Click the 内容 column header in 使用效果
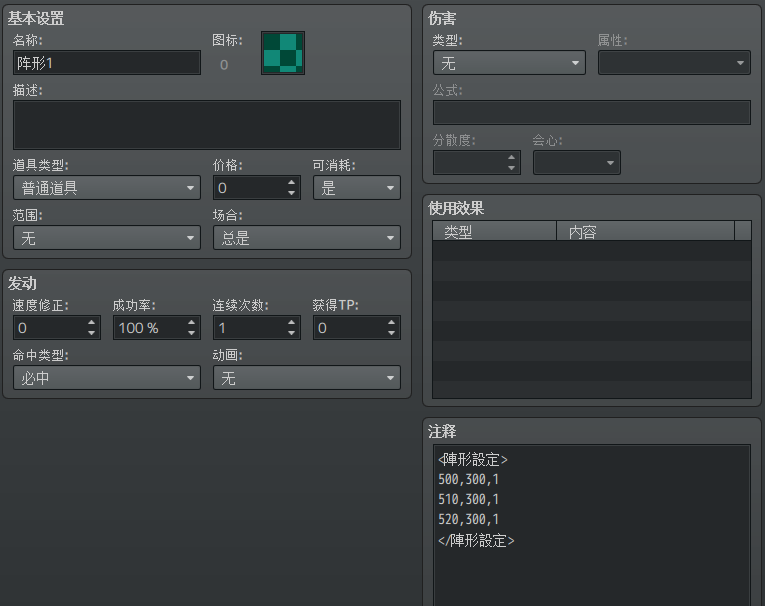The height and width of the screenshot is (606, 765). tap(645, 231)
